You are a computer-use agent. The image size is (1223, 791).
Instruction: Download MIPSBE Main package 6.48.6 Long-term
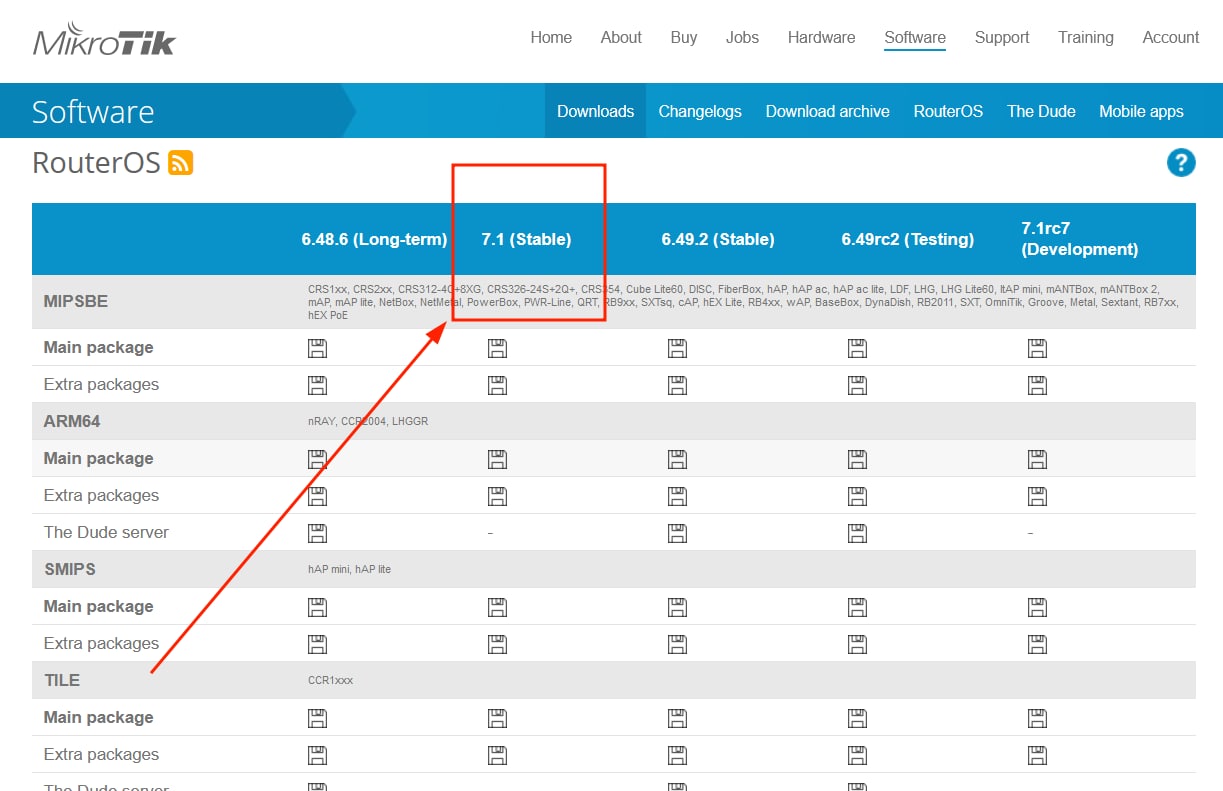click(317, 348)
